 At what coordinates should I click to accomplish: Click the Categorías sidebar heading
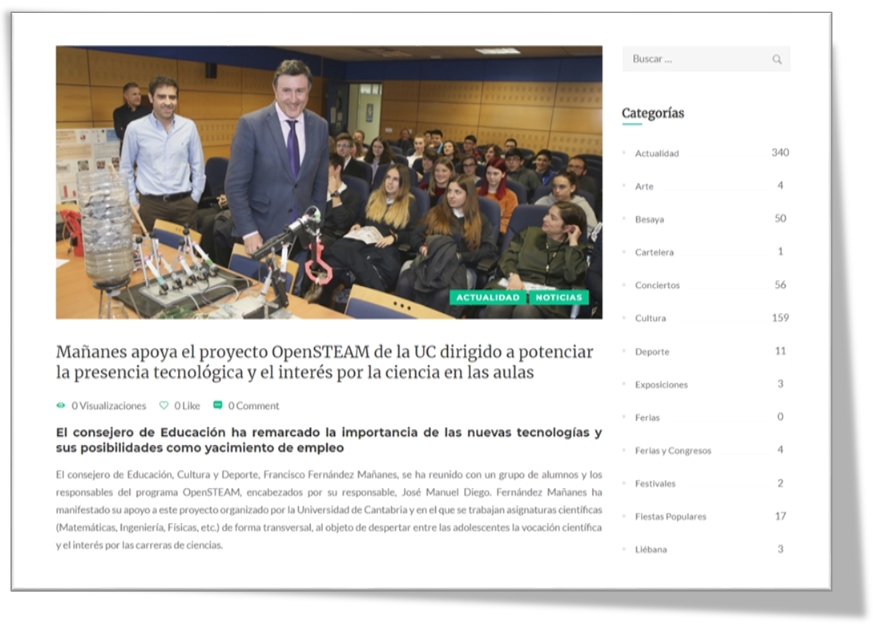point(653,113)
